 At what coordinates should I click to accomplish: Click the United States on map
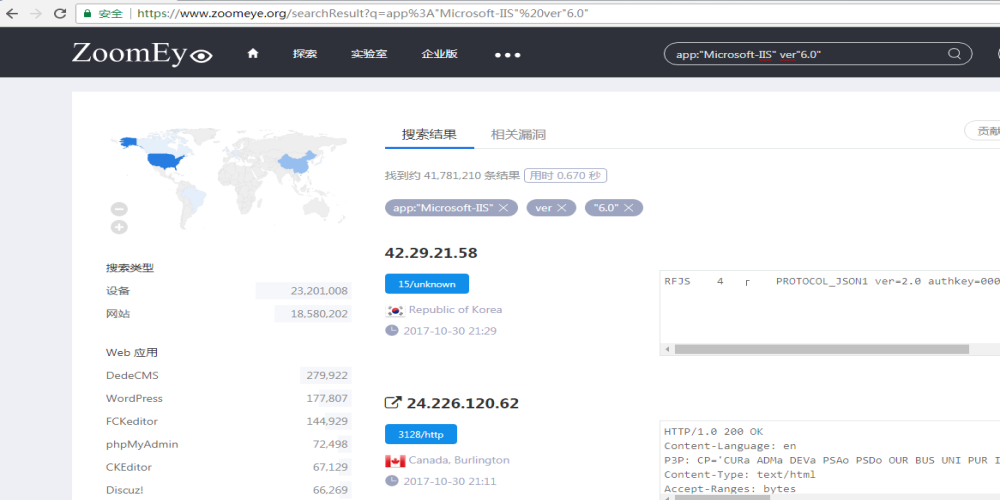[165, 160]
